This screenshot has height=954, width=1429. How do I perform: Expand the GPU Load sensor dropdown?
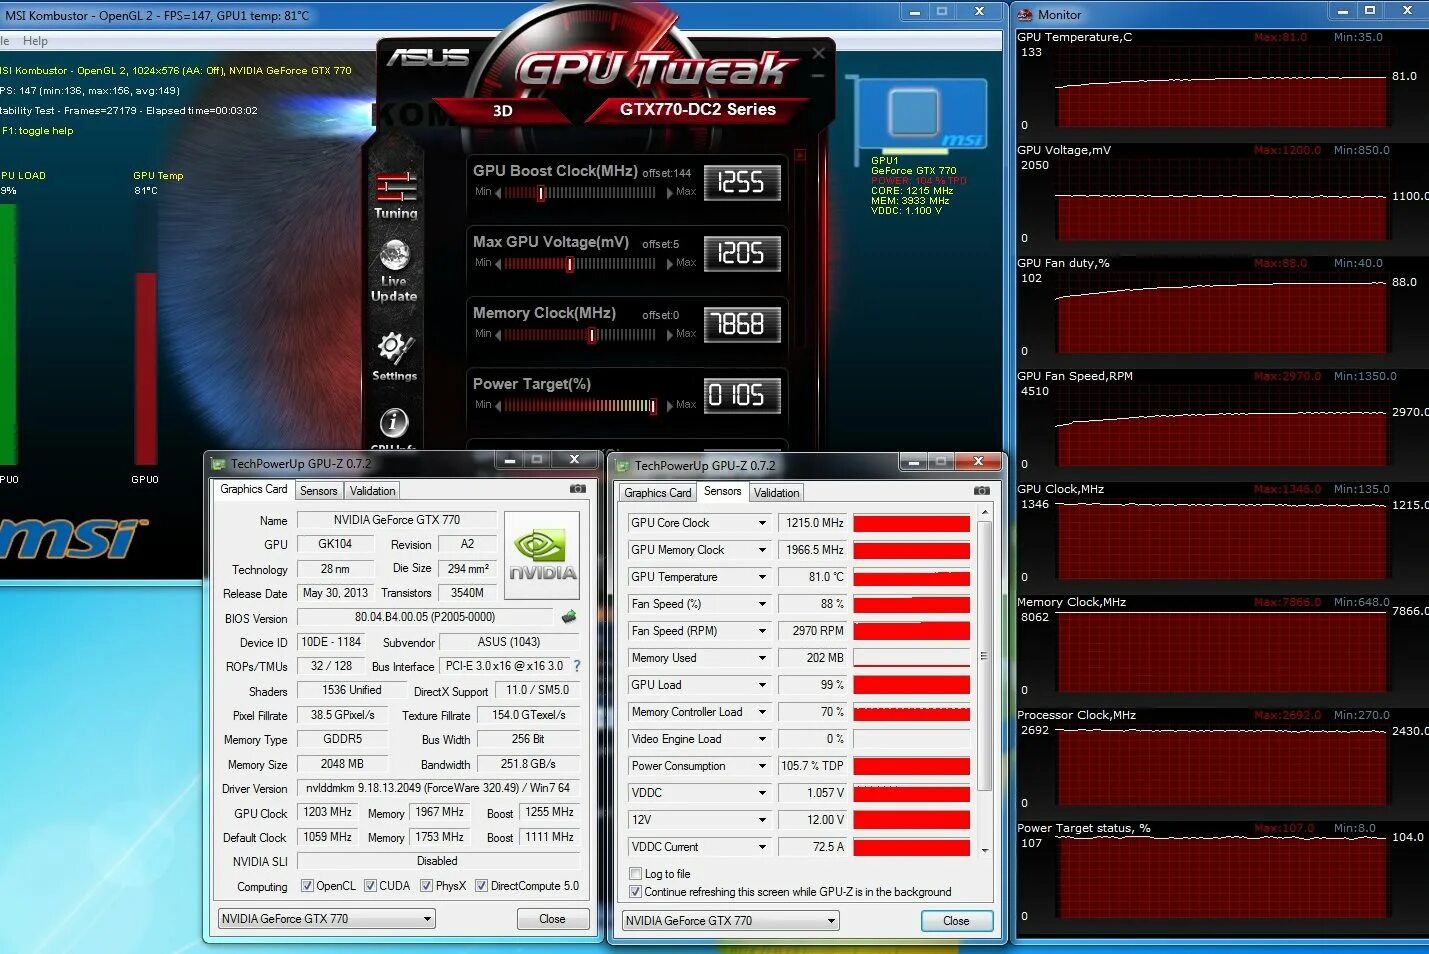[x=762, y=685]
